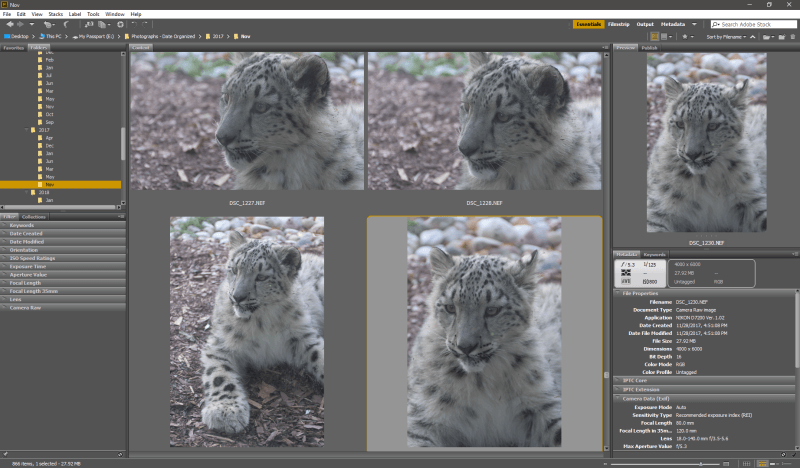Open thumbnail quality options icon
The height and width of the screenshot is (468, 800).
tap(666, 37)
